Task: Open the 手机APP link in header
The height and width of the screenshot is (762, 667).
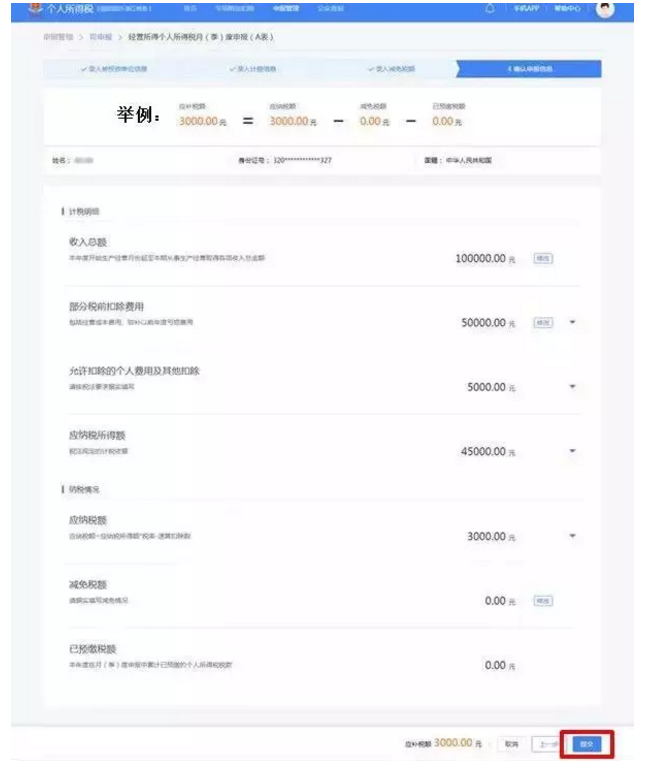Action: pyautogui.click(x=527, y=8)
